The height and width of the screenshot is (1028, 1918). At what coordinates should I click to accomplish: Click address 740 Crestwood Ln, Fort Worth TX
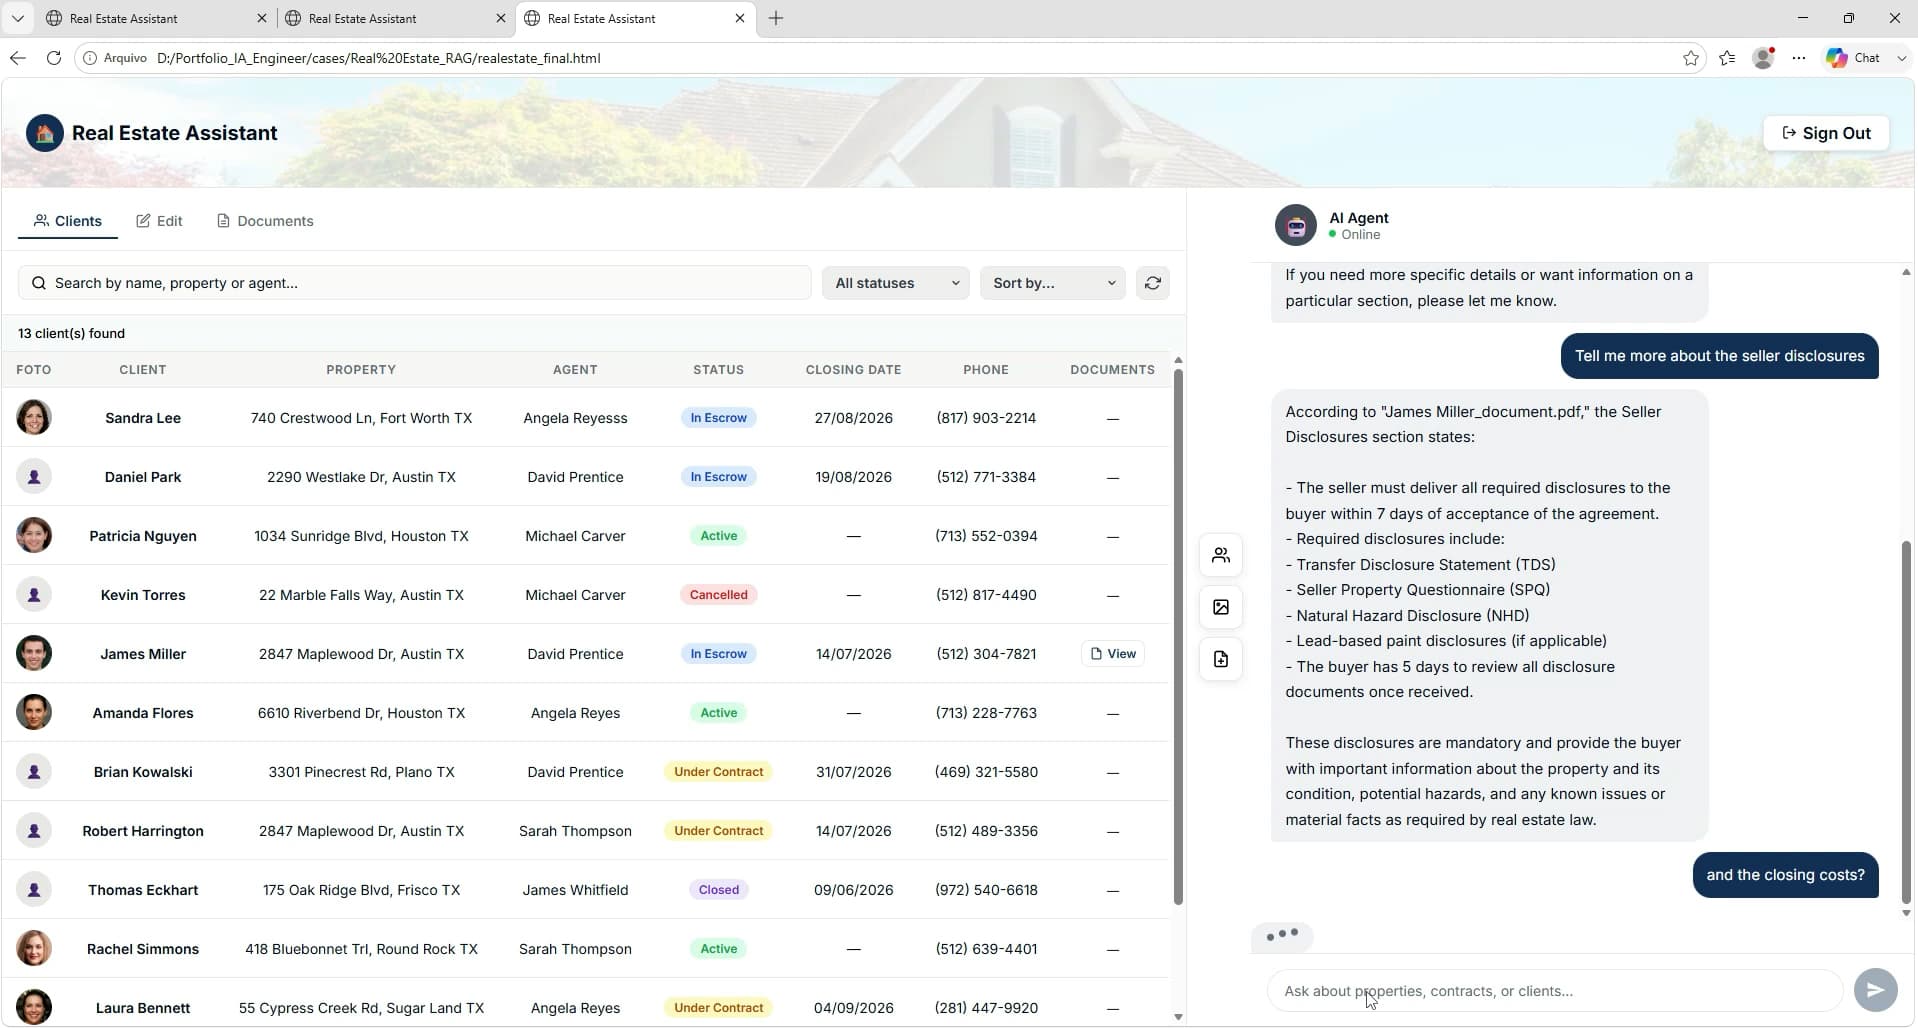click(361, 417)
